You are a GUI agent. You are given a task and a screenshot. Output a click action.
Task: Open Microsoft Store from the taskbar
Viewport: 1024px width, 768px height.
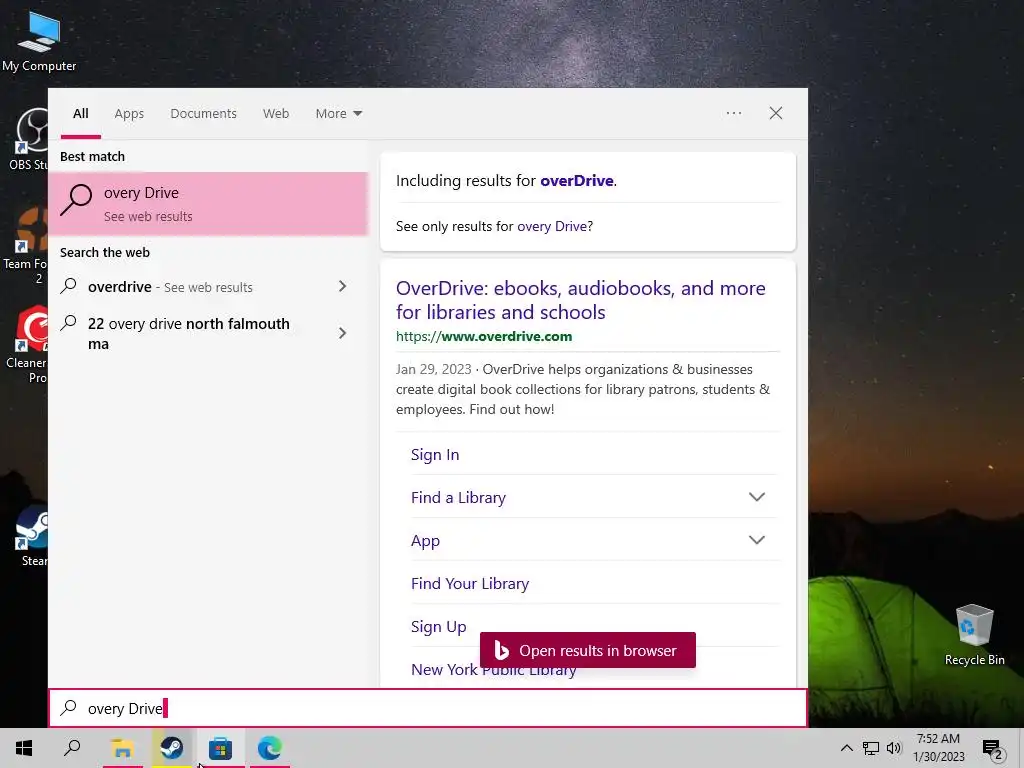coord(220,748)
